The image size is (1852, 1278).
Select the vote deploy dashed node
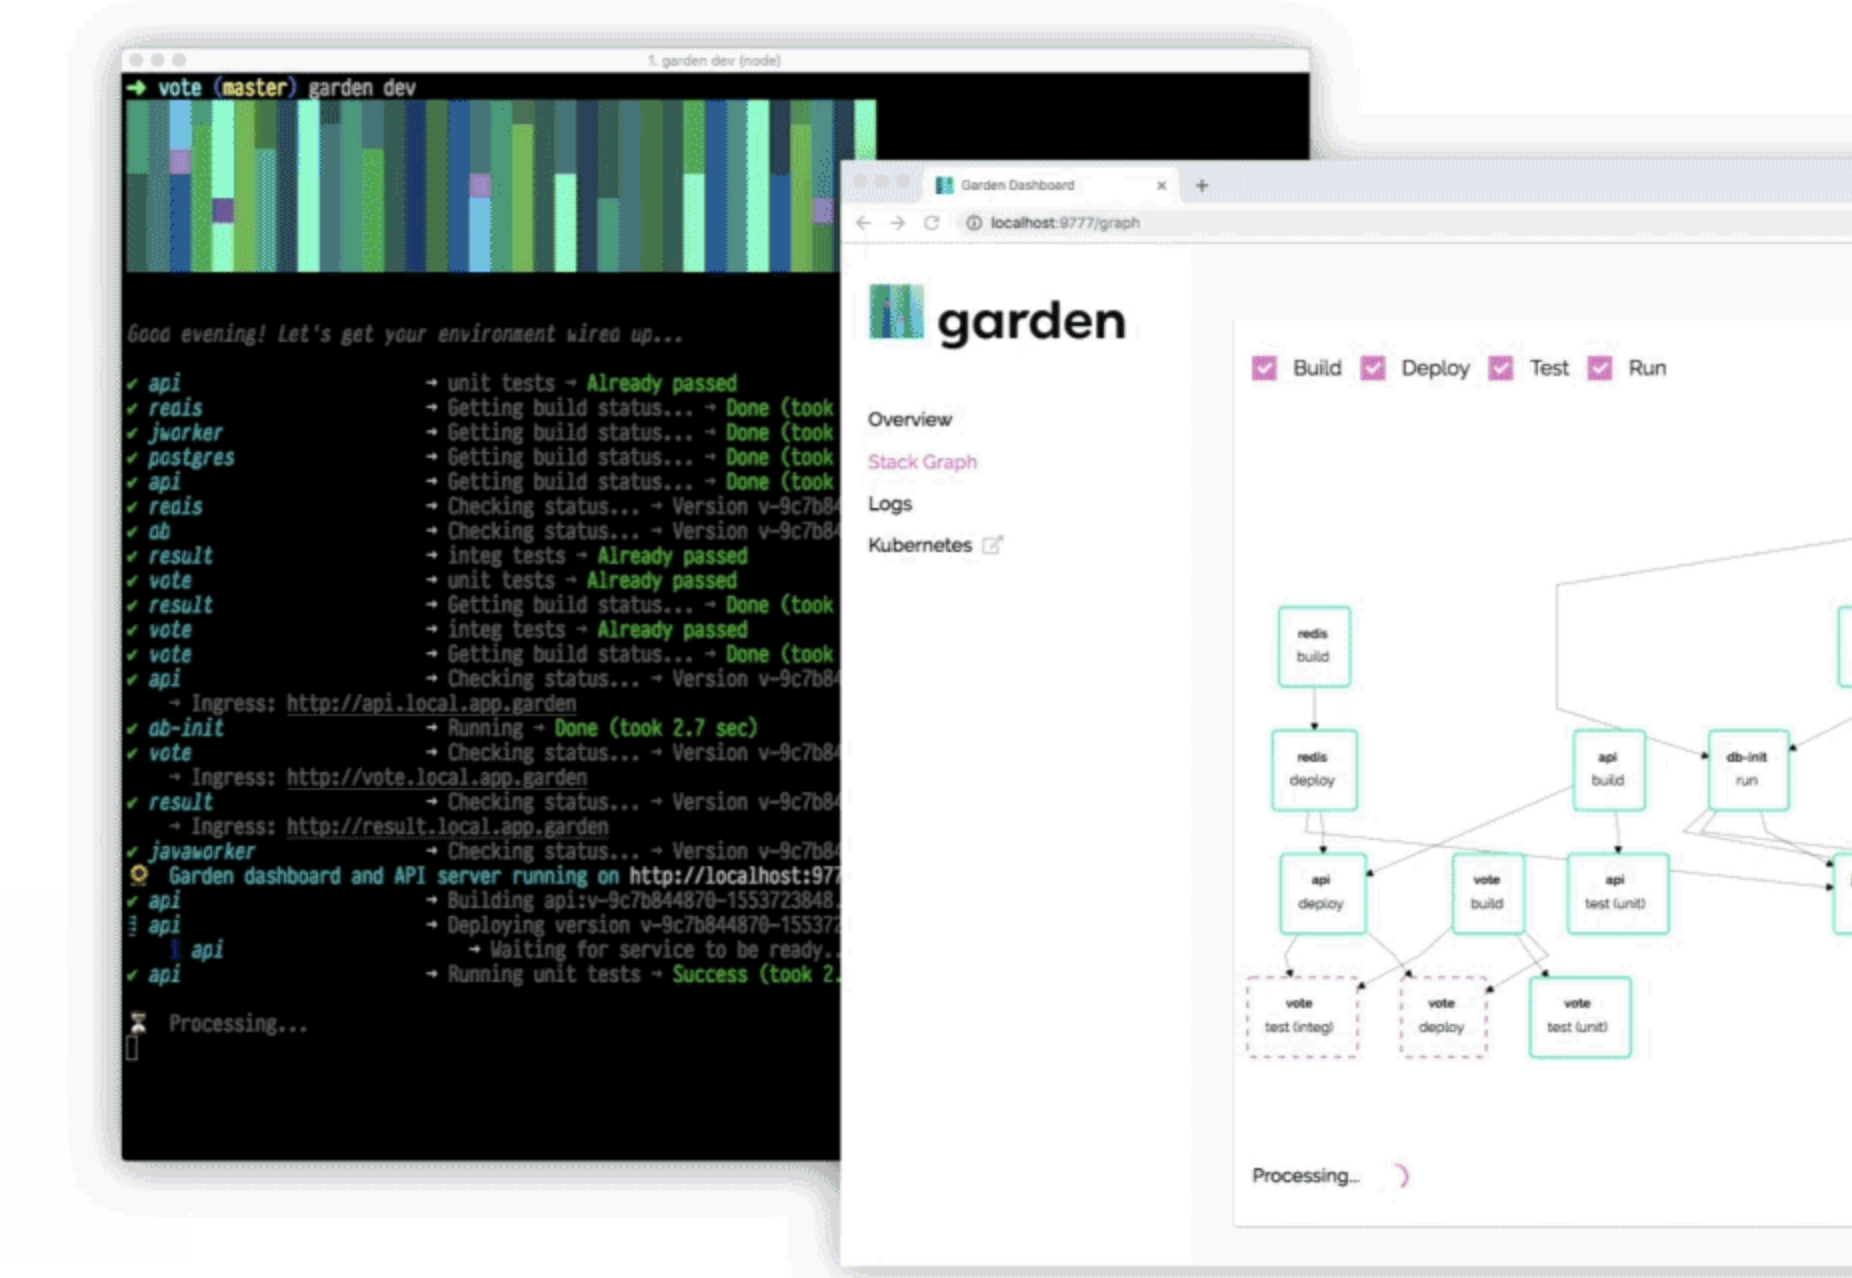pyautogui.click(x=1442, y=1016)
